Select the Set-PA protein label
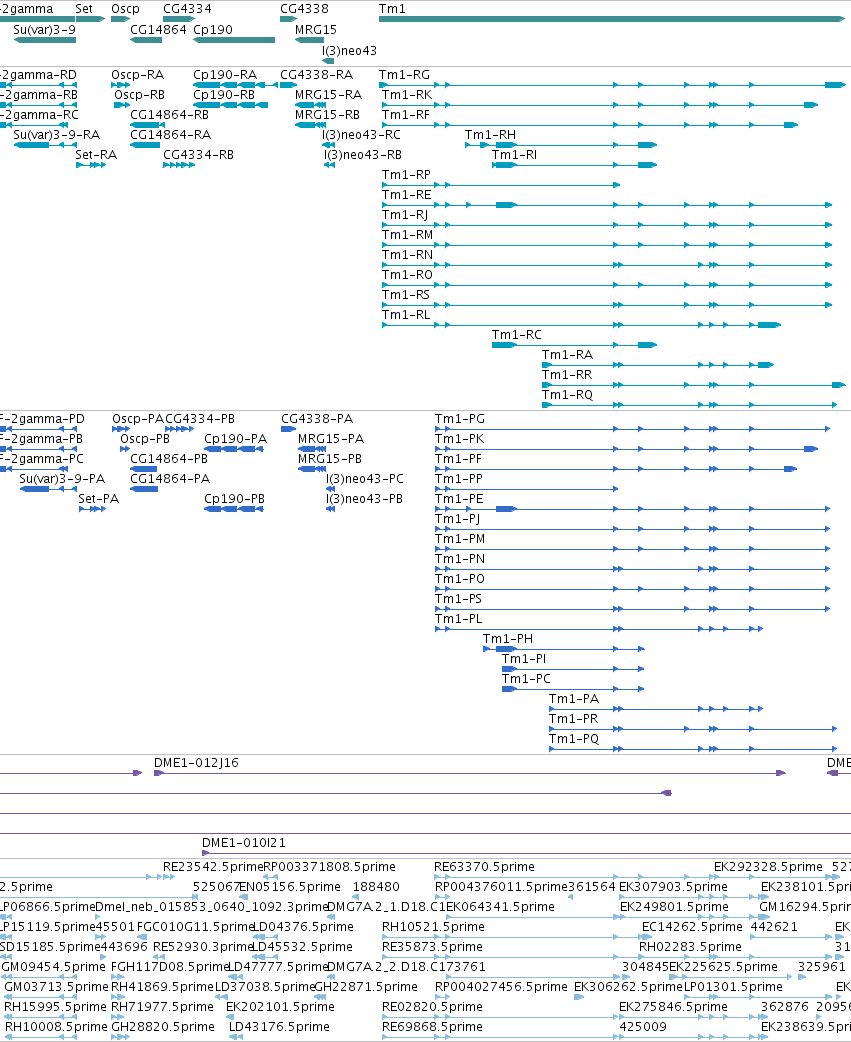 pos(99,498)
